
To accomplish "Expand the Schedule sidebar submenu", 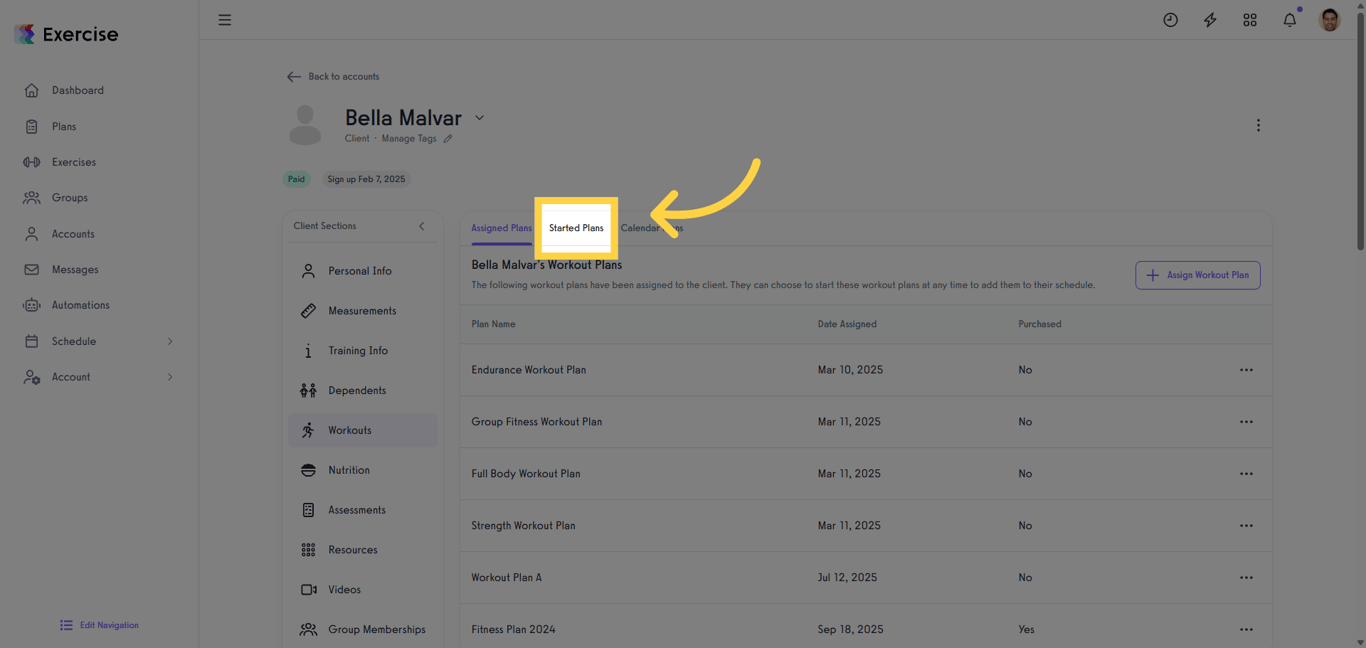I will coord(170,342).
